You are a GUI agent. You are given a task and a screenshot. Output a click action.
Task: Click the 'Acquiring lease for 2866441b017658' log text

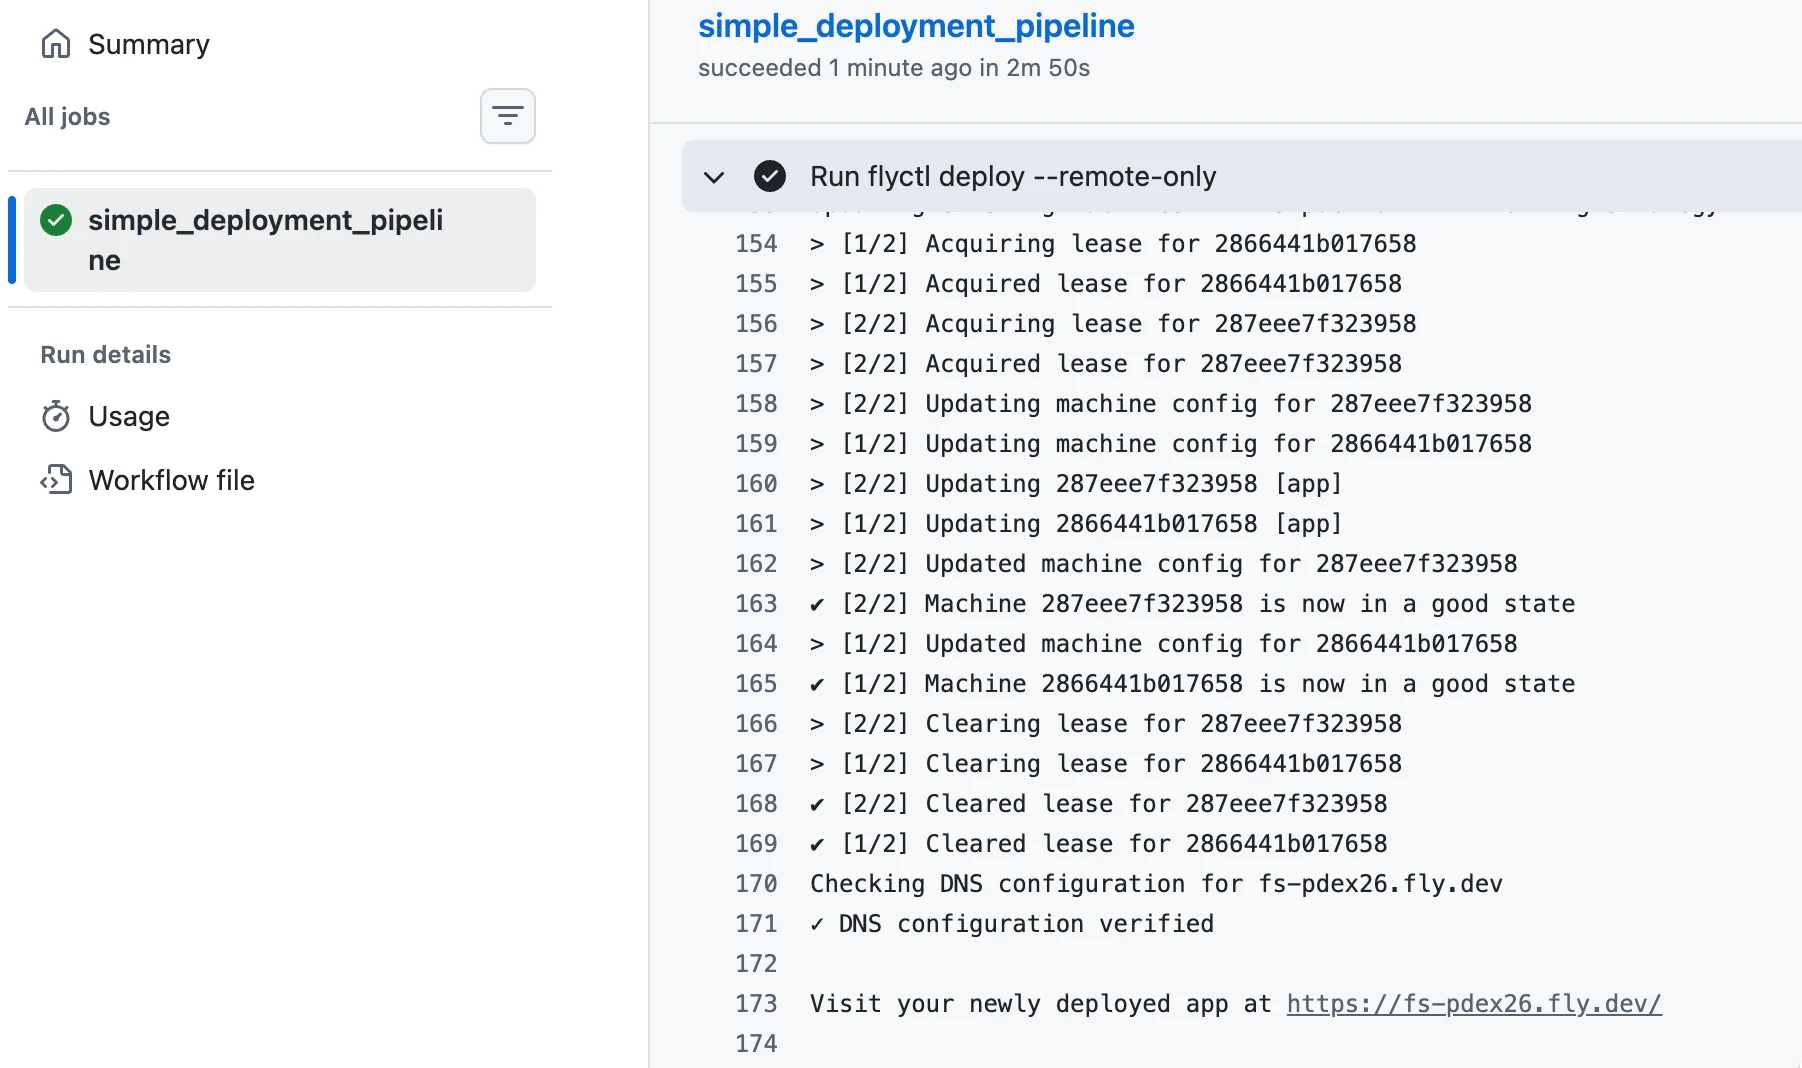(1170, 244)
